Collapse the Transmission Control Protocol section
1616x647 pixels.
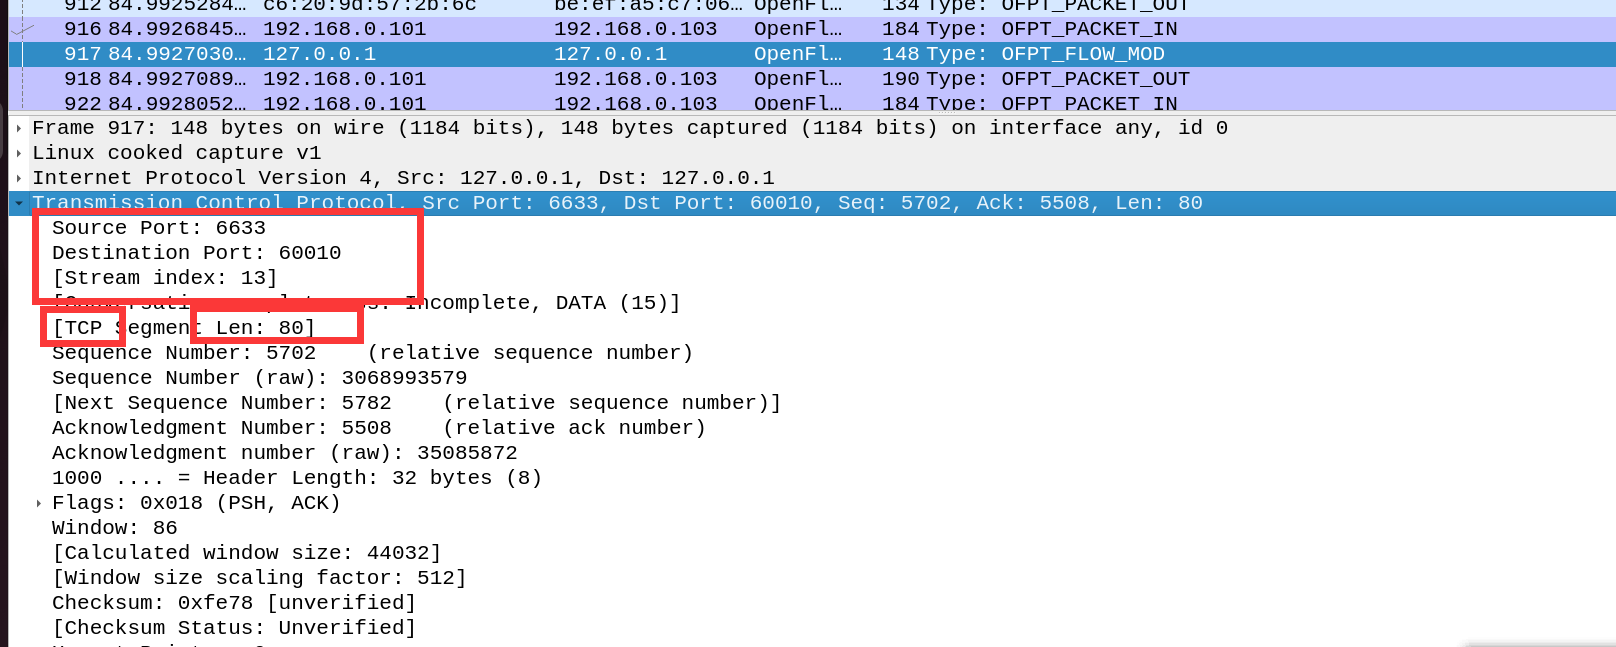(19, 203)
